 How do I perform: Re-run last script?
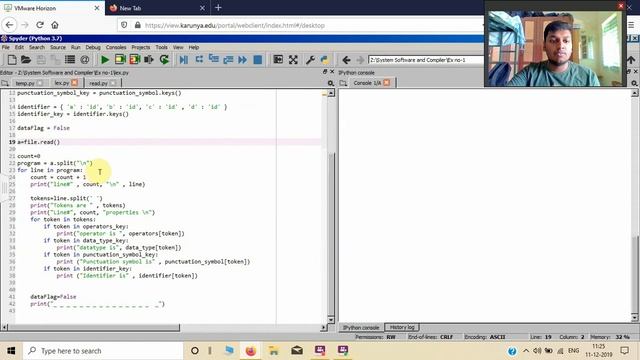pyautogui.click(x=164, y=60)
